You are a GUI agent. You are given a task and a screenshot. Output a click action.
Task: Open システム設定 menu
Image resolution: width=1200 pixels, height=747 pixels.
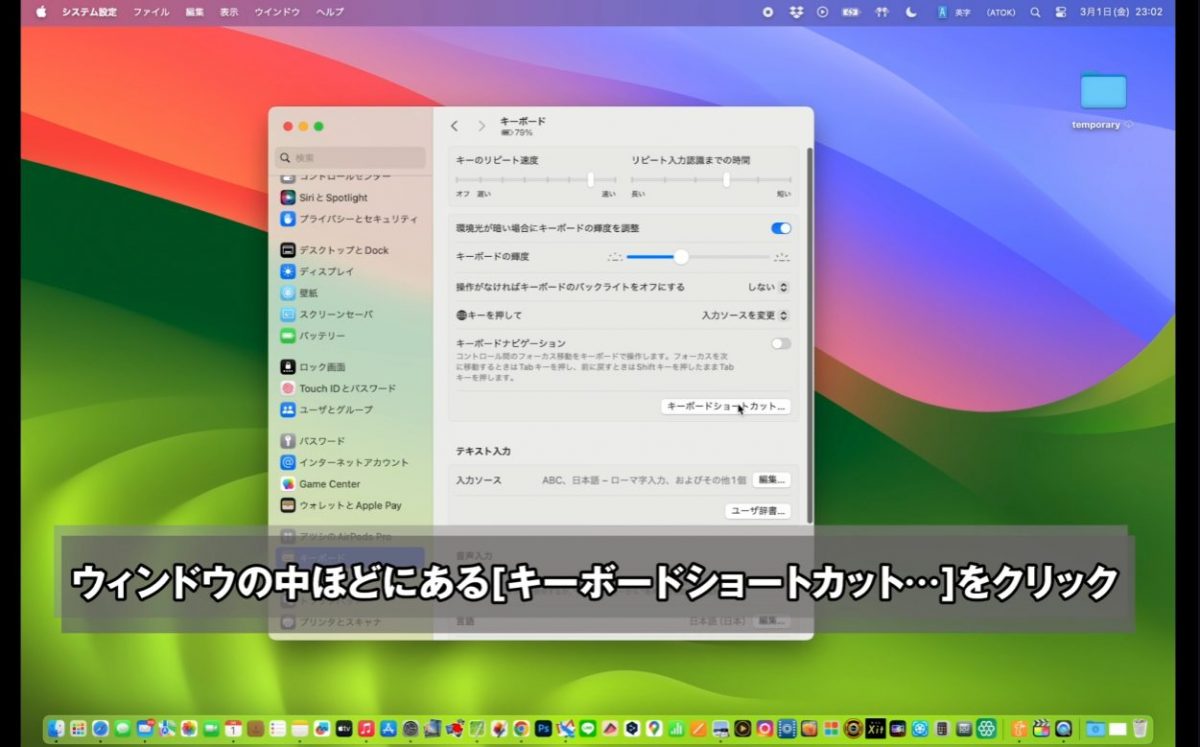89,12
